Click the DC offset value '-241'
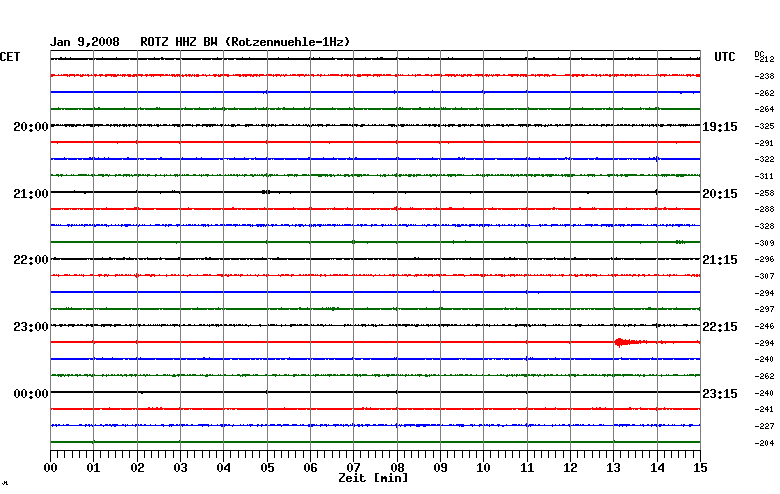The width and height of the screenshot is (780, 494). pyautogui.click(x=765, y=409)
